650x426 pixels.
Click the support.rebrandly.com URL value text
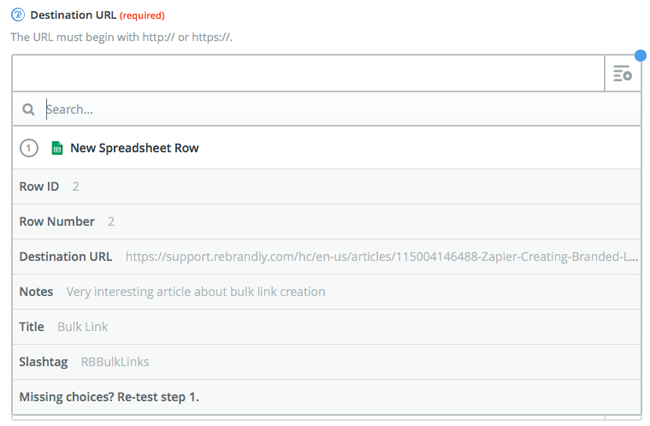pos(382,257)
